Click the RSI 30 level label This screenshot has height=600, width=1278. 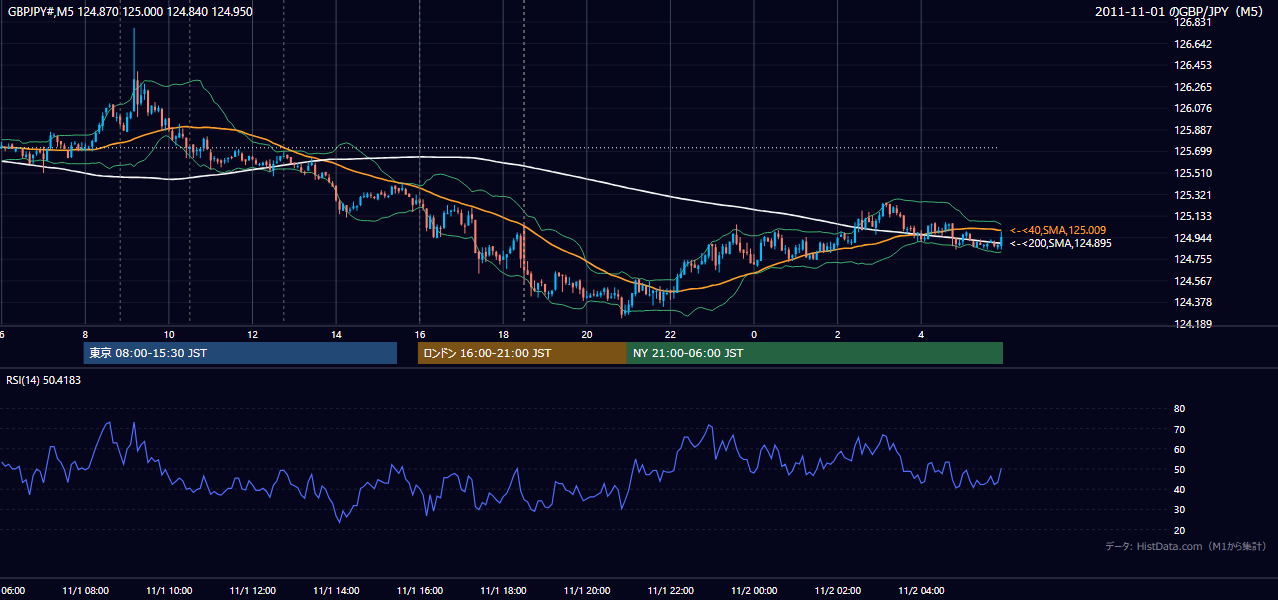coord(1179,509)
